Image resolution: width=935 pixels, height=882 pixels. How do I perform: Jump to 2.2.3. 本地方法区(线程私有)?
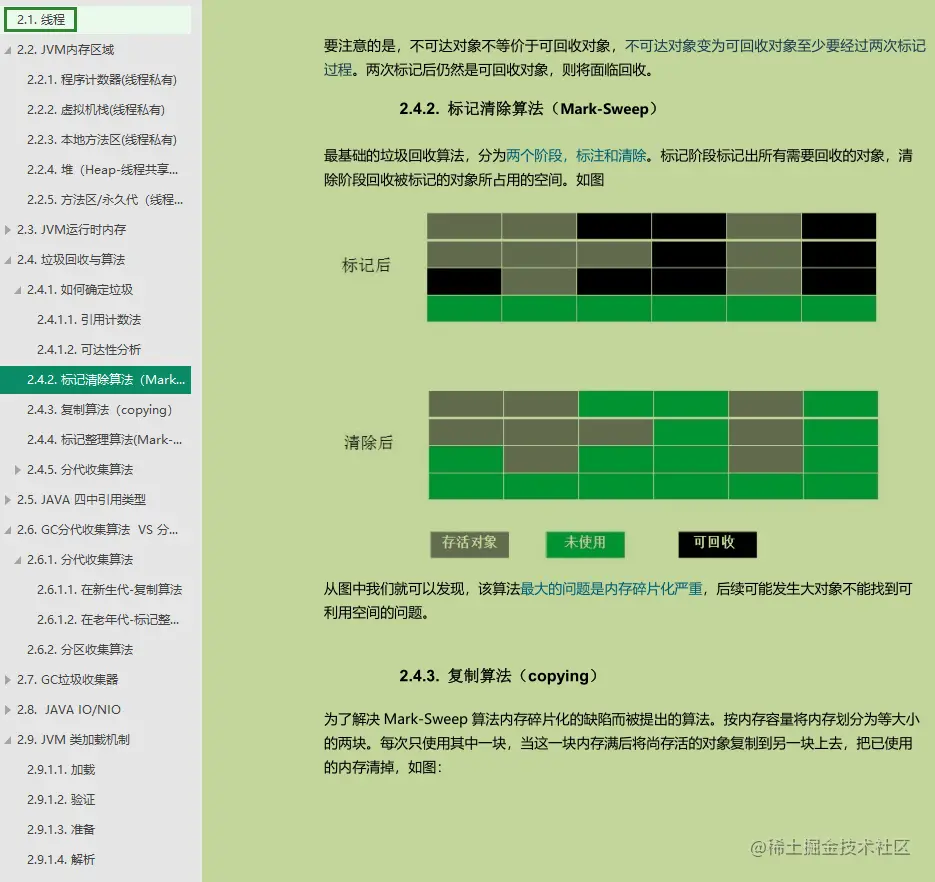102,140
